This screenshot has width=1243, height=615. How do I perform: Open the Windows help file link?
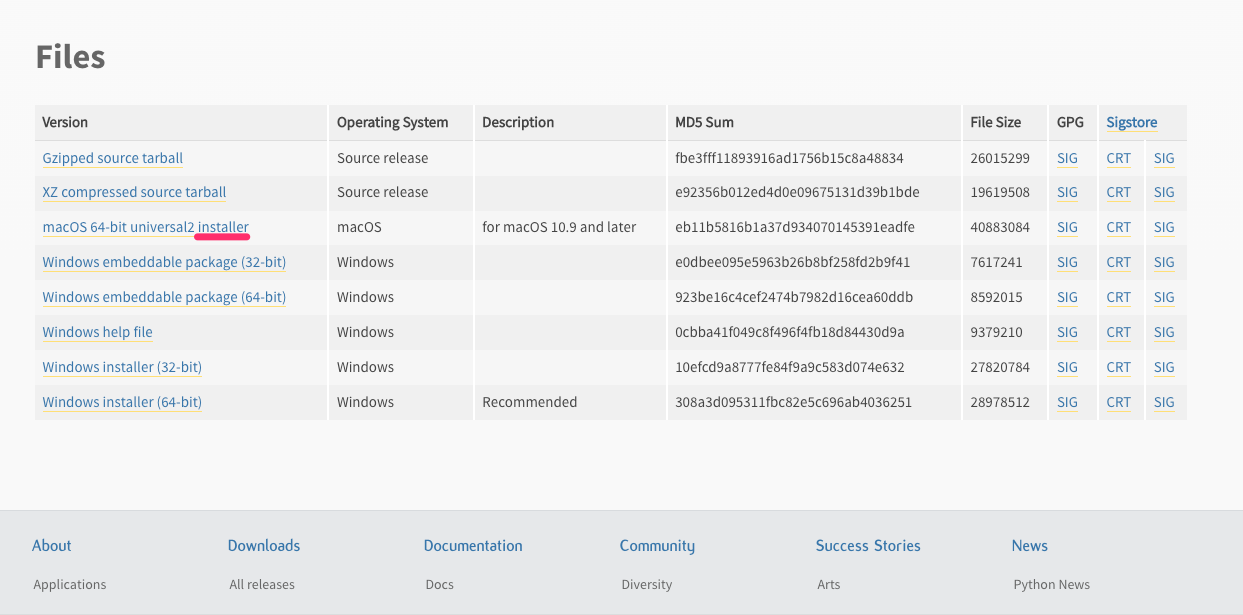[98, 332]
